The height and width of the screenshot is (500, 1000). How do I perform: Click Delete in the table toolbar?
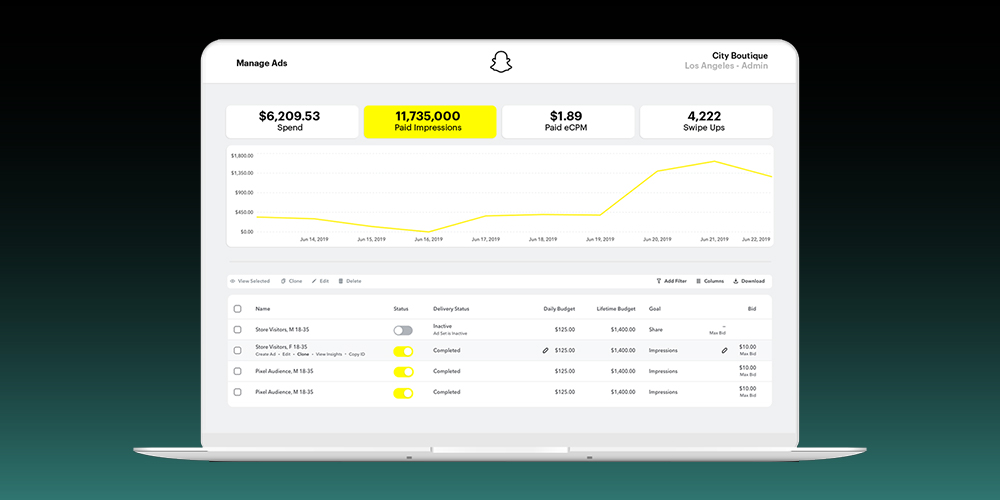click(350, 281)
